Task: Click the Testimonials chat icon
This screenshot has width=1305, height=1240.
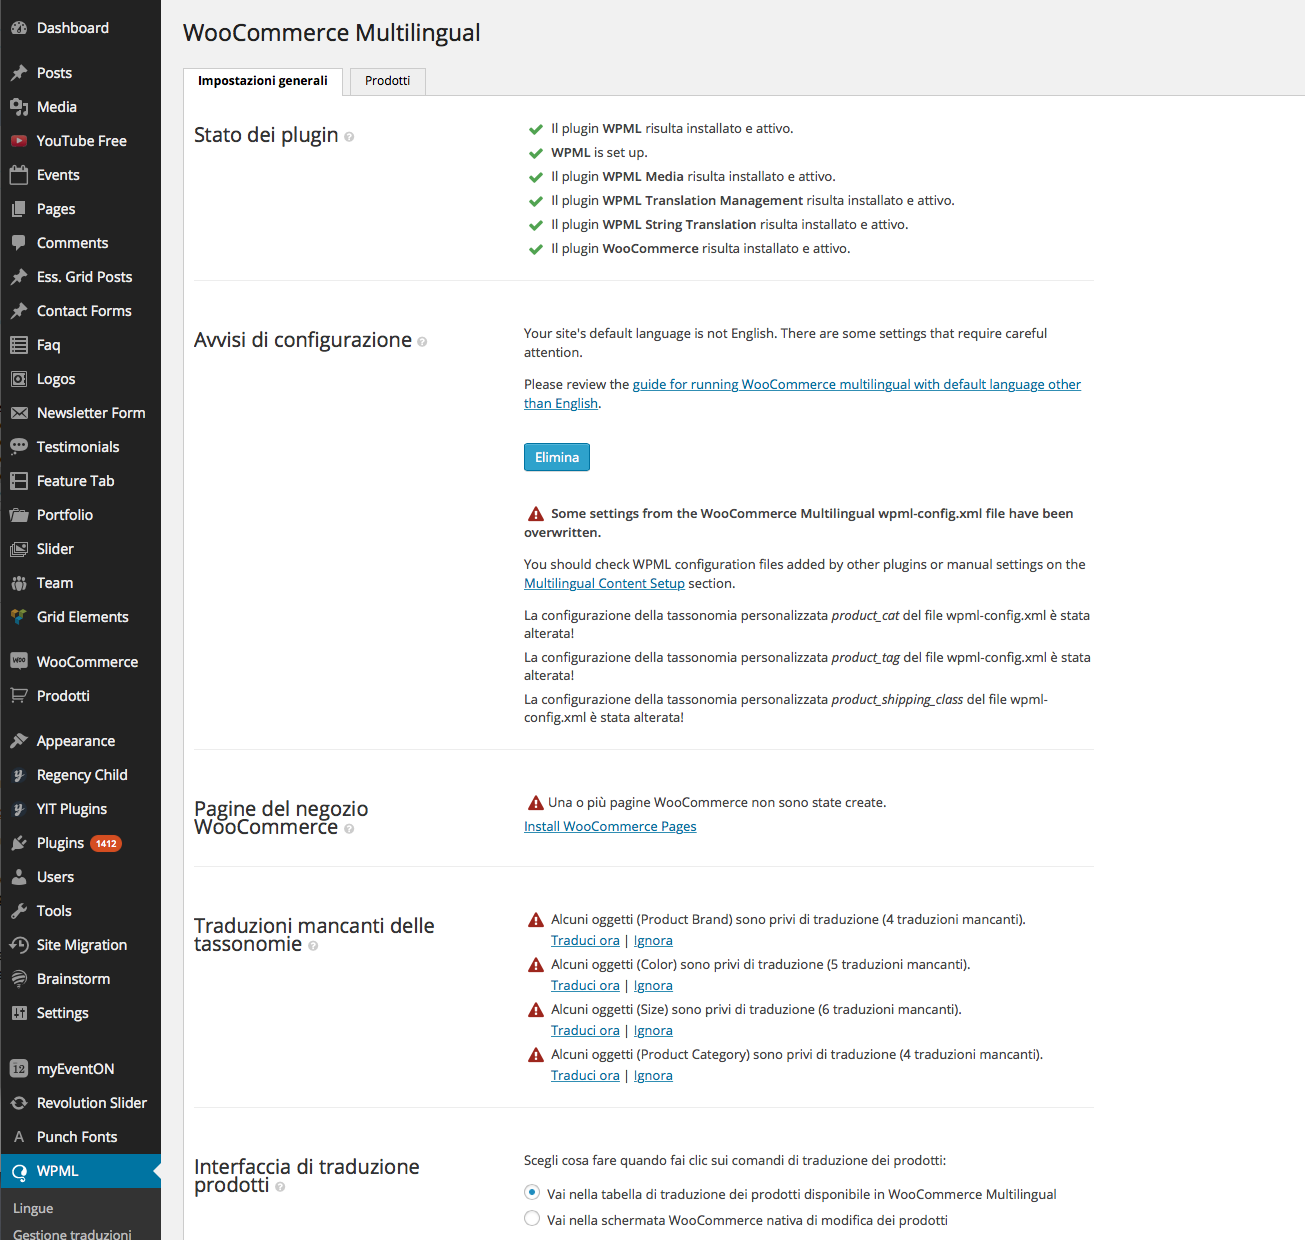Action: (x=19, y=447)
